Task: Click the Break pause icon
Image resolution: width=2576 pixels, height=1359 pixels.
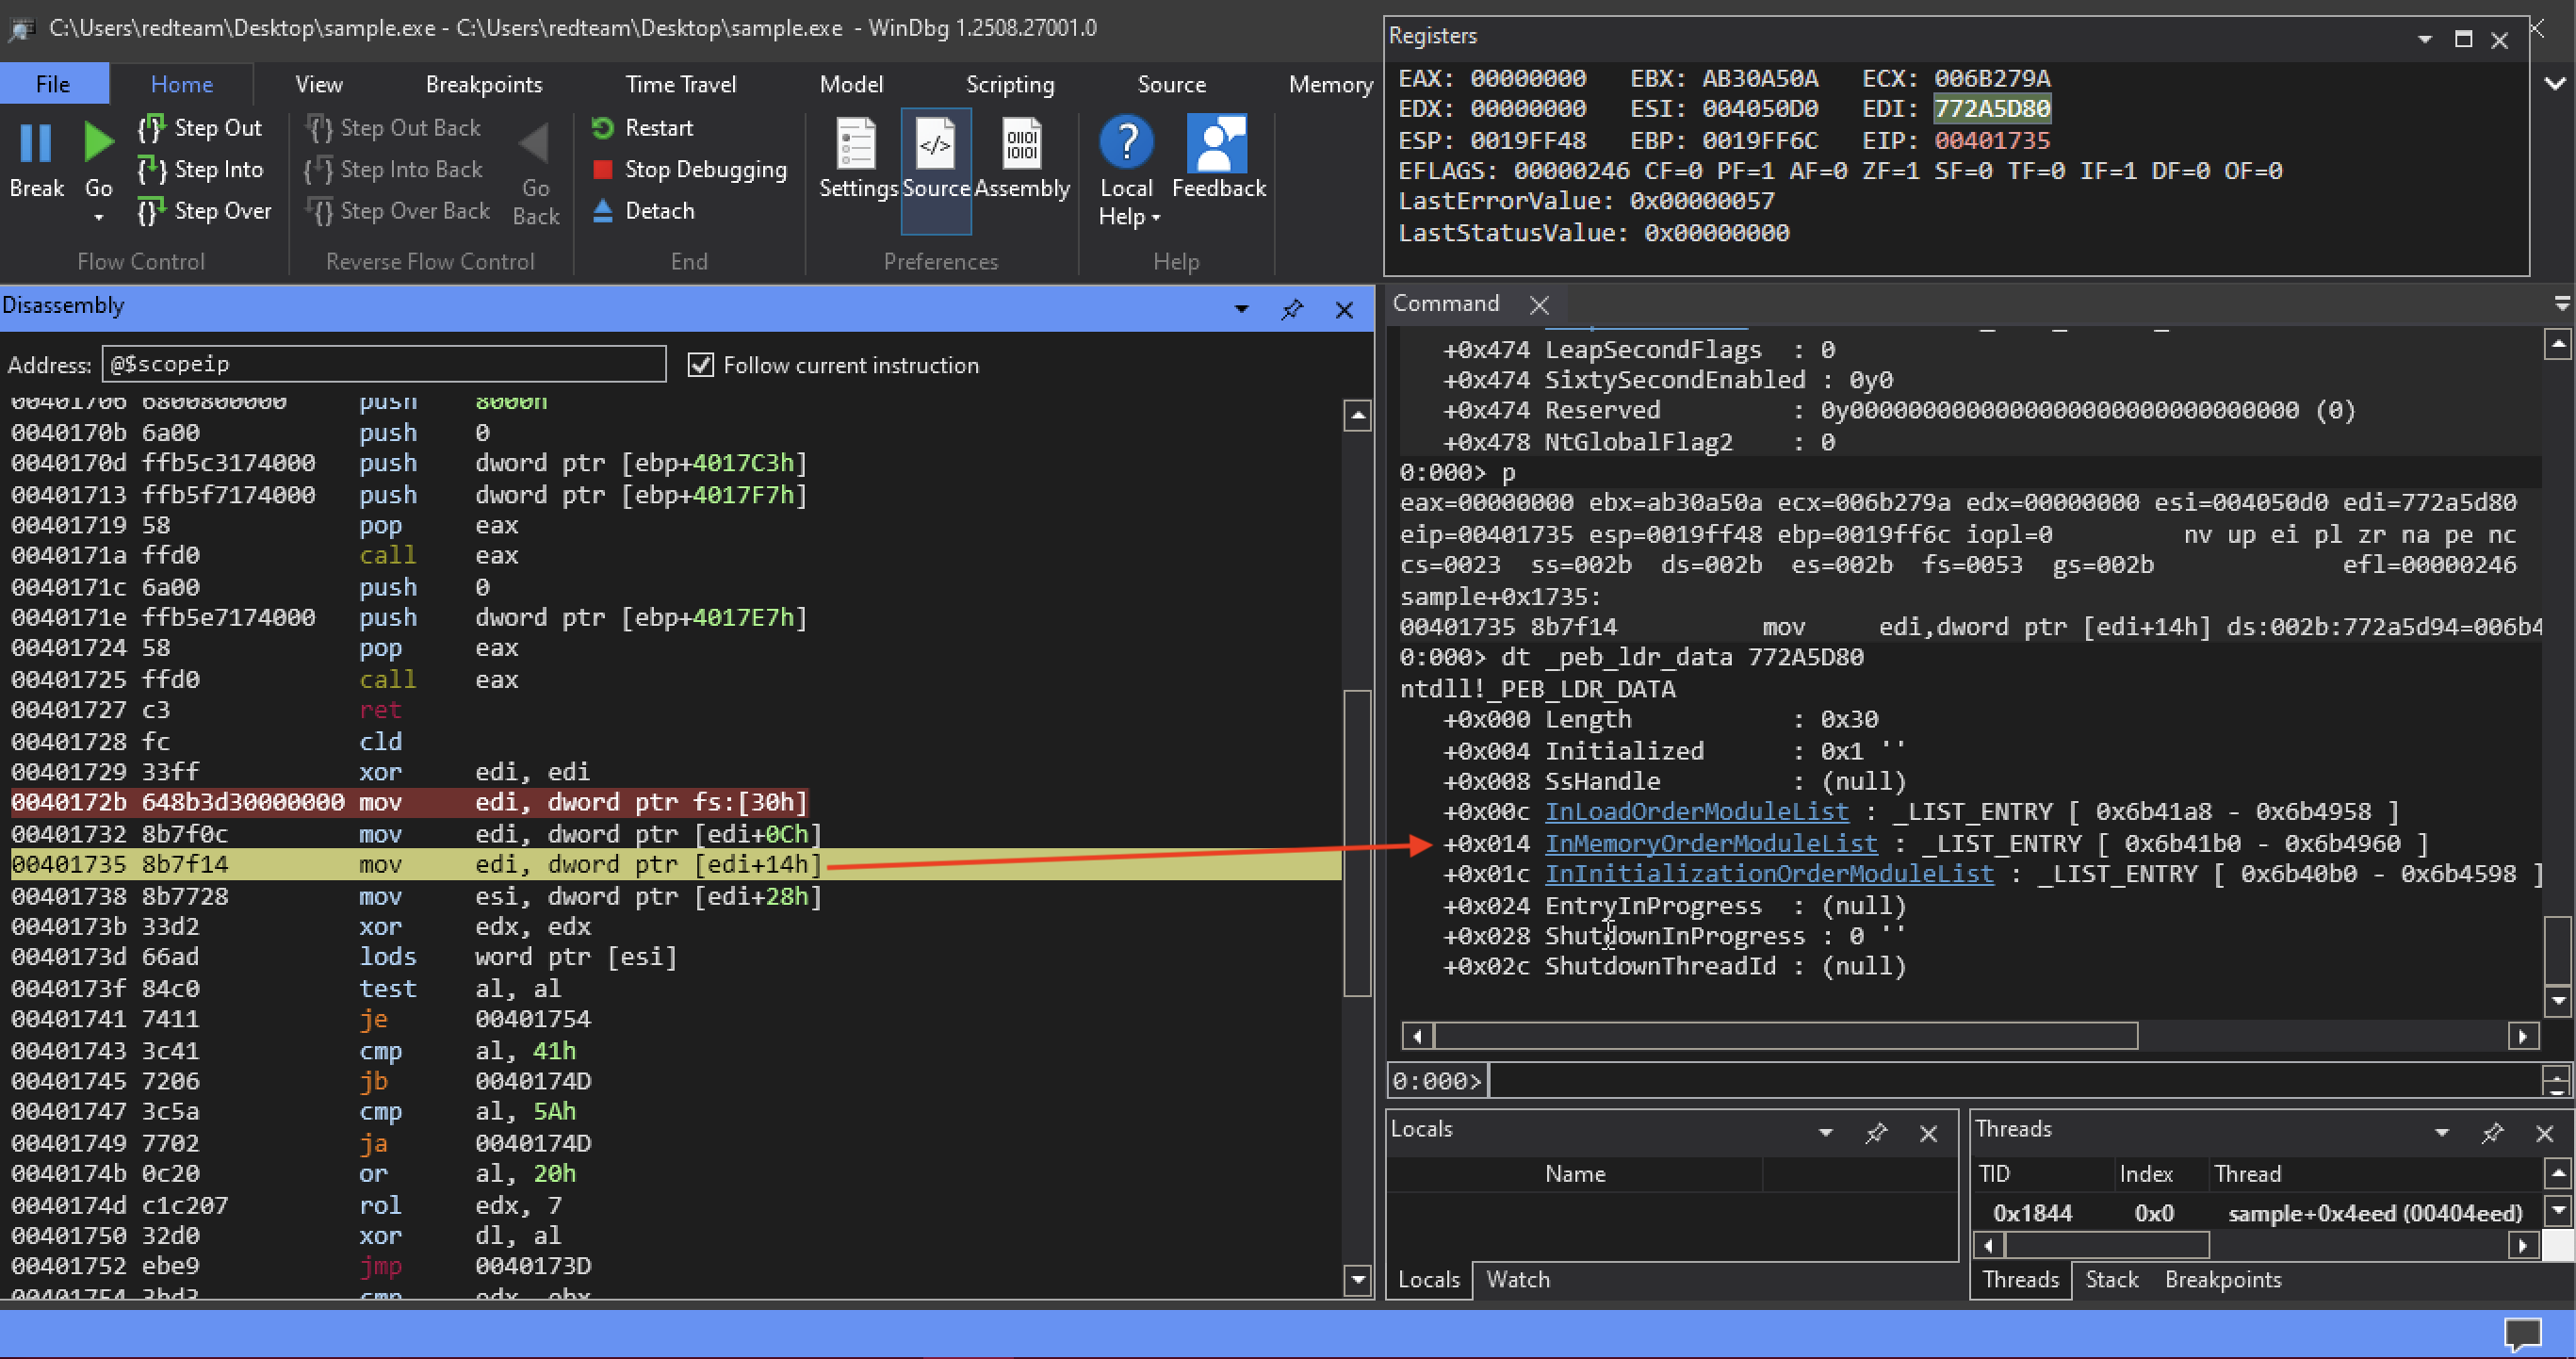Action: point(36,144)
